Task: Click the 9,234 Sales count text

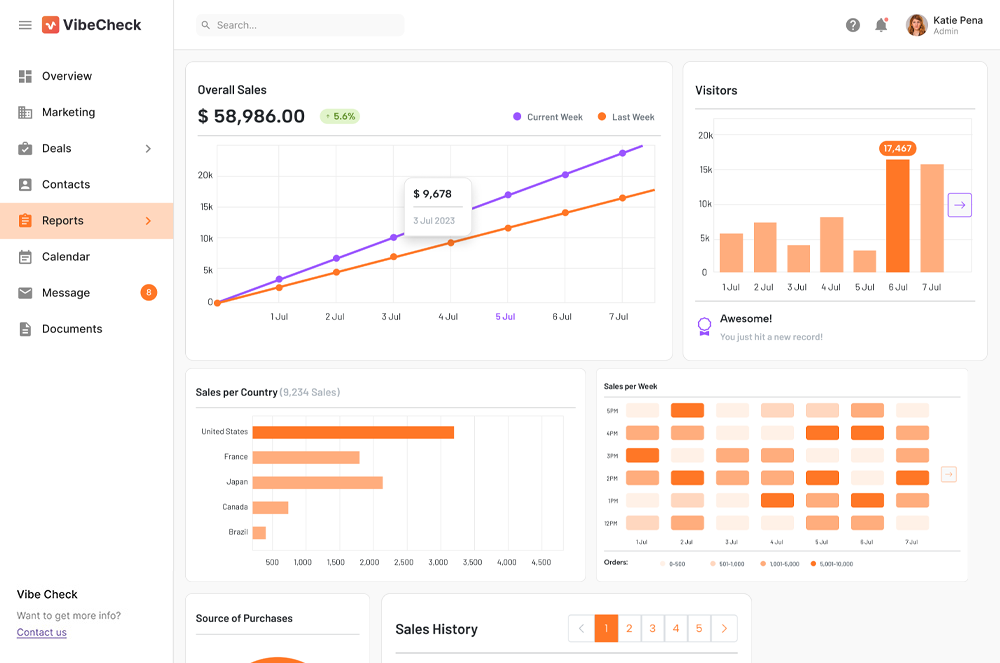Action: tap(310, 392)
